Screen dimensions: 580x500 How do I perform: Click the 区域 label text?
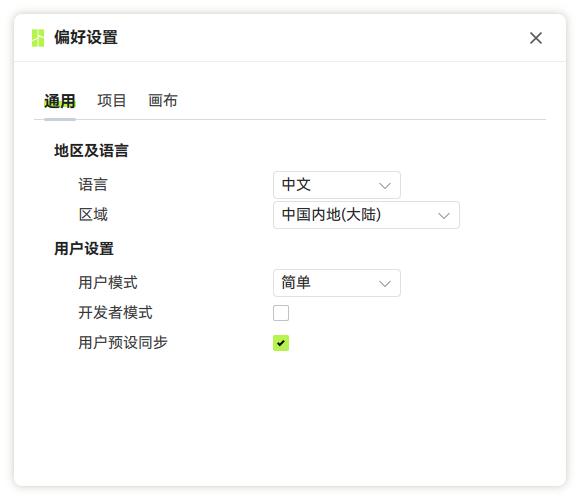[93, 214]
